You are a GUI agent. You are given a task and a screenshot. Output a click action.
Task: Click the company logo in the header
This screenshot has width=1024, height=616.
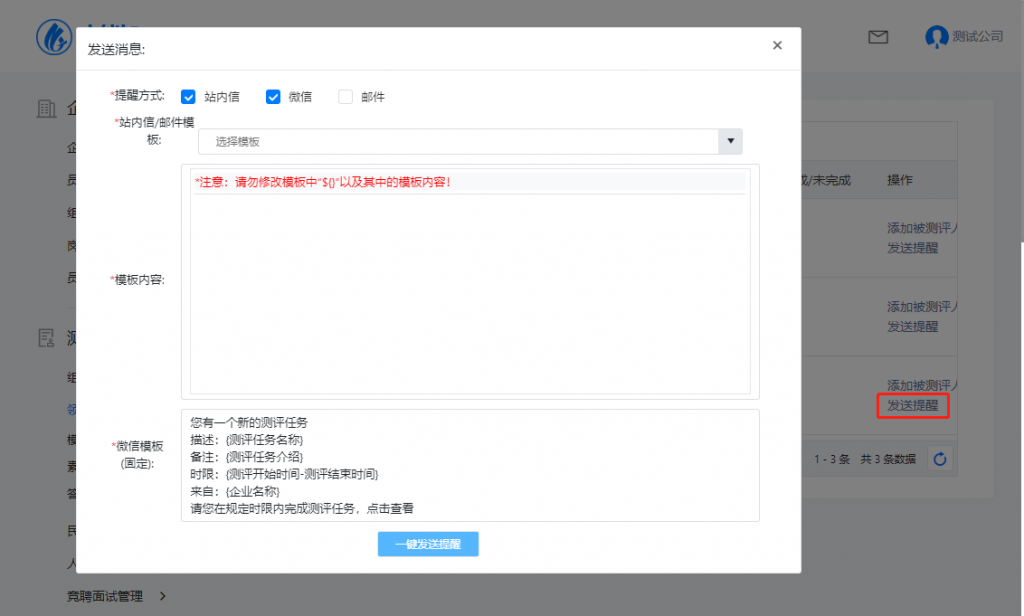[54, 37]
